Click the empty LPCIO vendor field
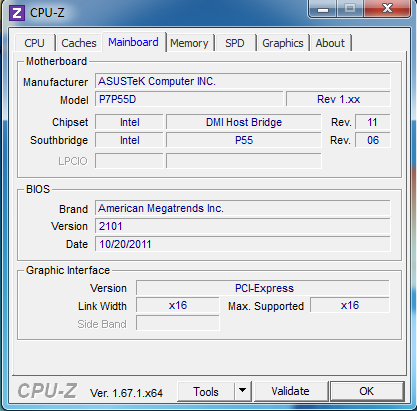The height and width of the screenshot is (411, 417). (129, 161)
